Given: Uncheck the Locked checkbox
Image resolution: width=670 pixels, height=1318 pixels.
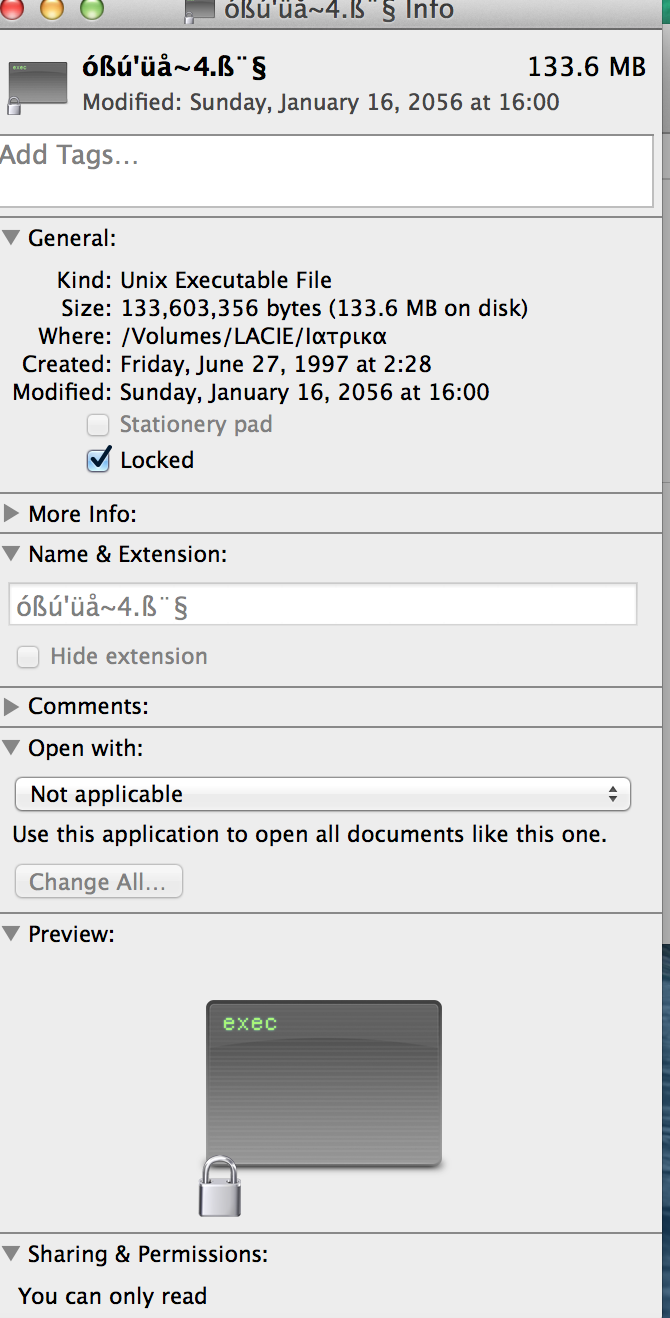Looking at the screenshot, I should pos(98,460).
